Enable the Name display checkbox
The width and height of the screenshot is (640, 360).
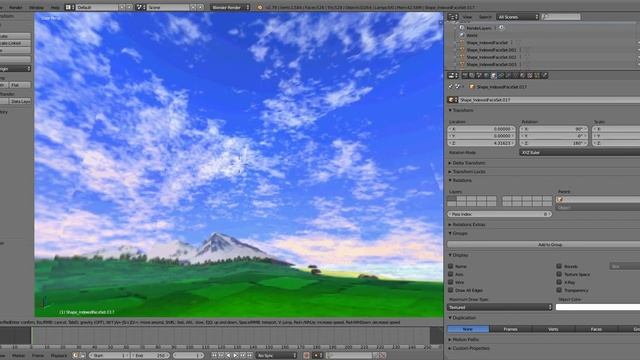(451, 266)
